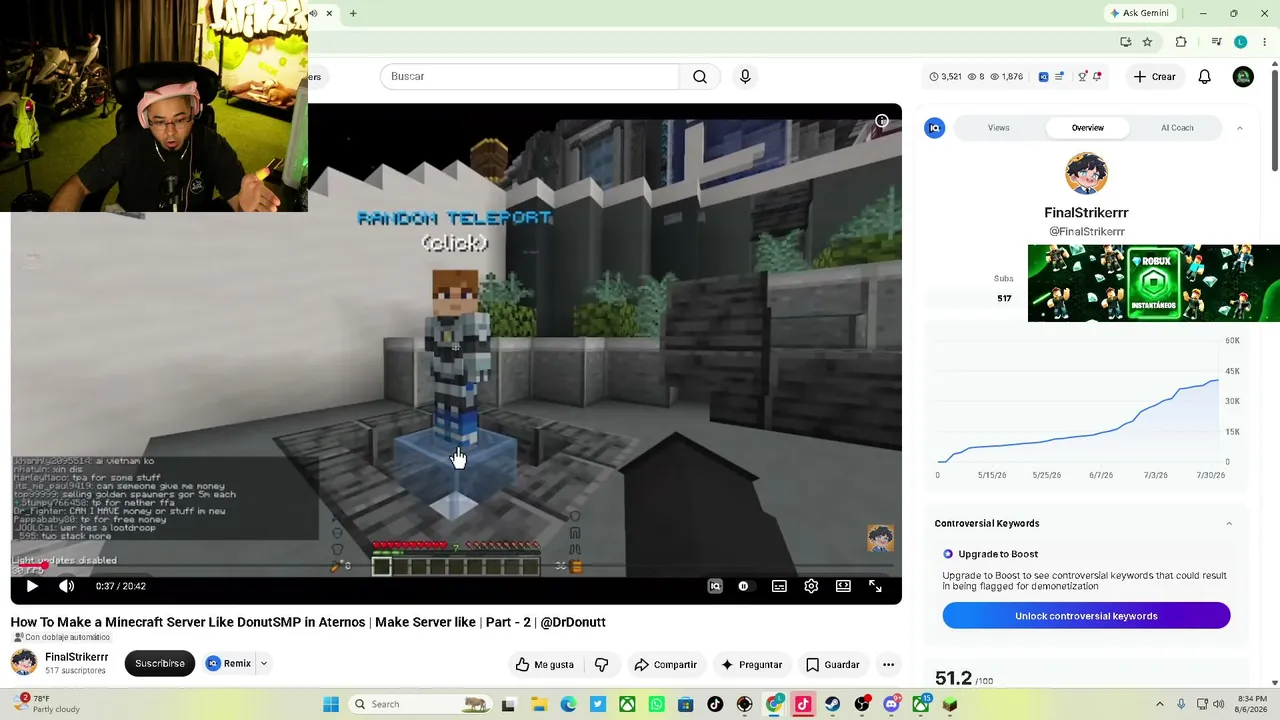Click the "Con doblaje automático" label
This screenshot has height=720, width=1280.
pos(61,638)
